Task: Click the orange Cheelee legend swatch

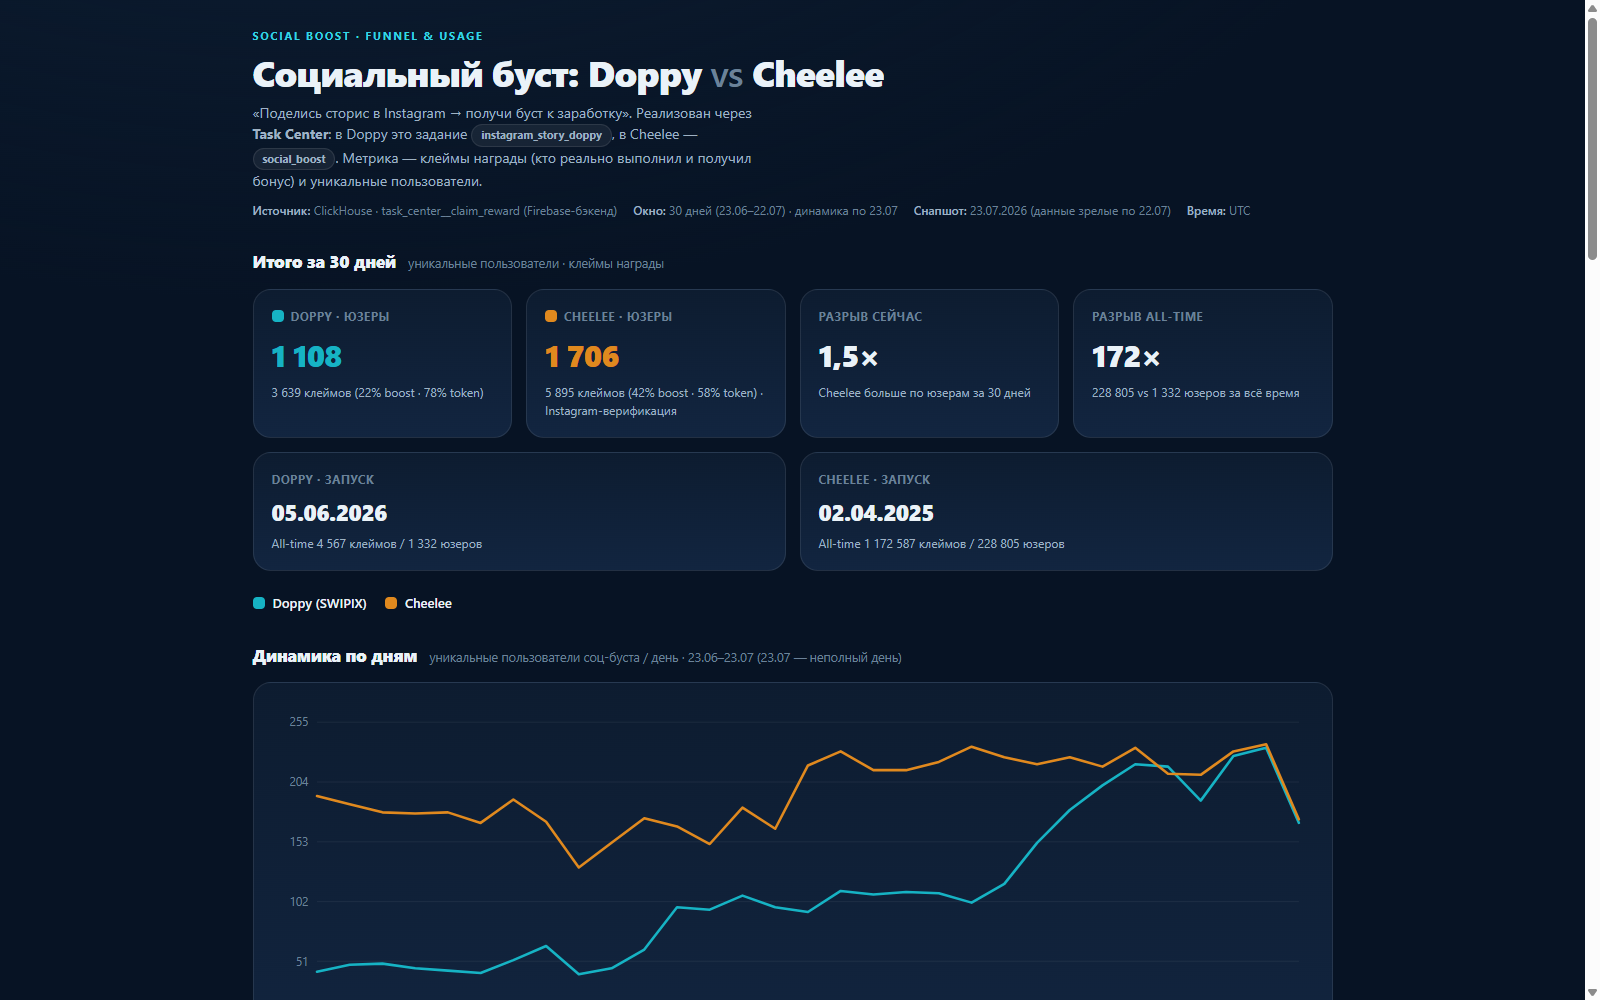Action: (391, 603)
